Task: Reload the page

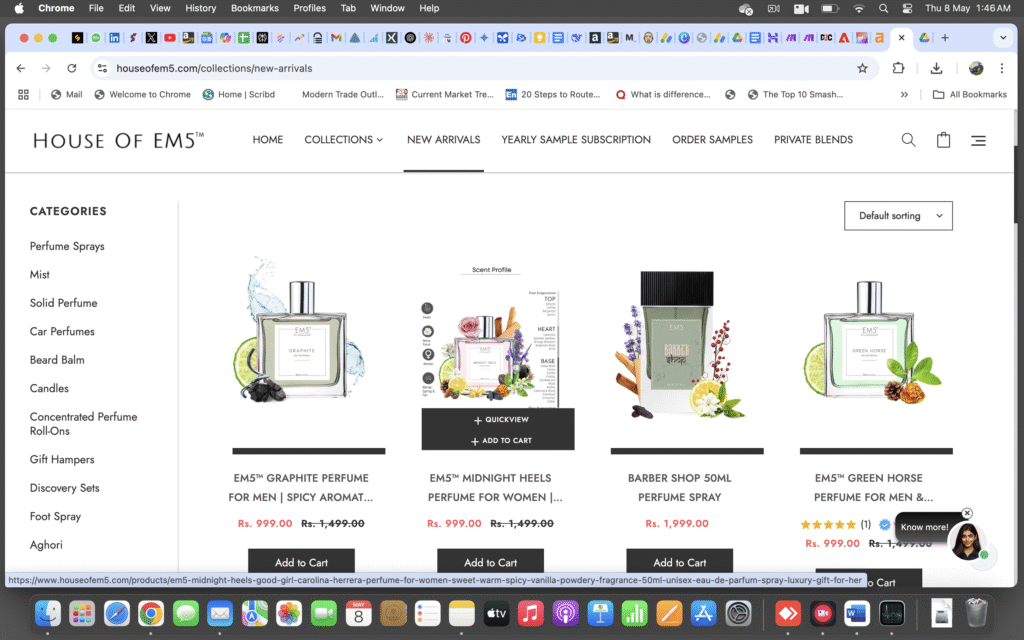Action: tap(72, 68)
